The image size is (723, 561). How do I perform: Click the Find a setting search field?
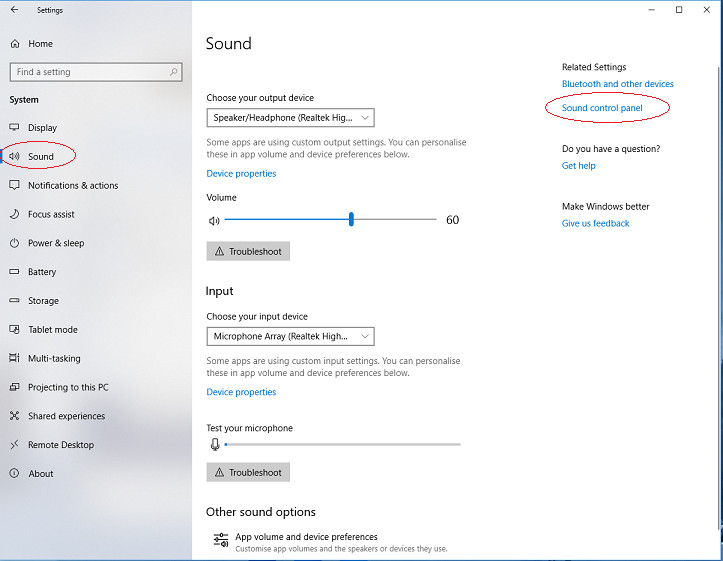coord(88,72)
